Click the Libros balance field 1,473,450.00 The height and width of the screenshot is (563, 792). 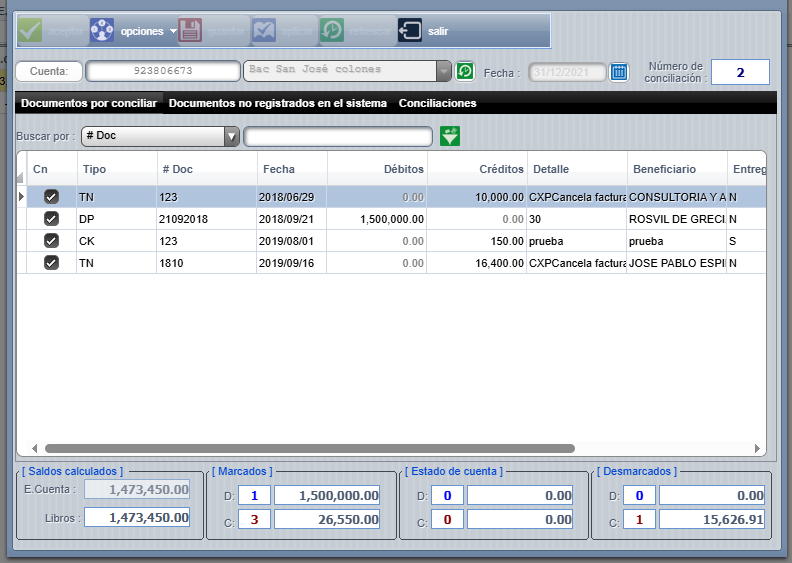coord(137,518)
